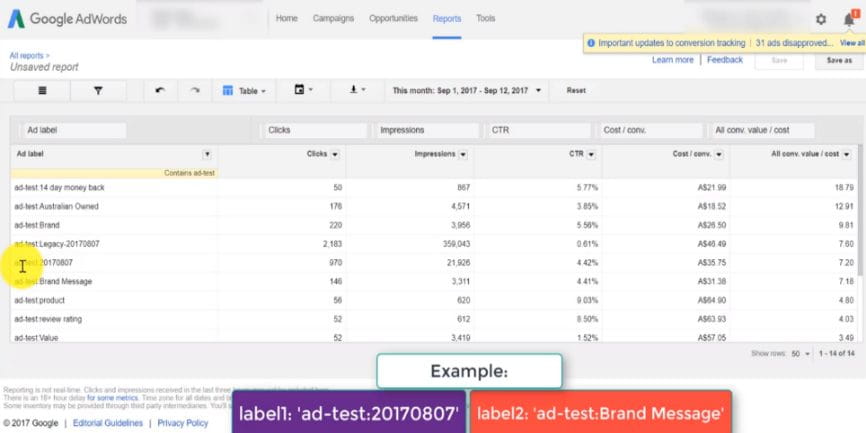Viewport: 866px width, 433px height.
Task: Go to the Home tab
Action: 287,19
